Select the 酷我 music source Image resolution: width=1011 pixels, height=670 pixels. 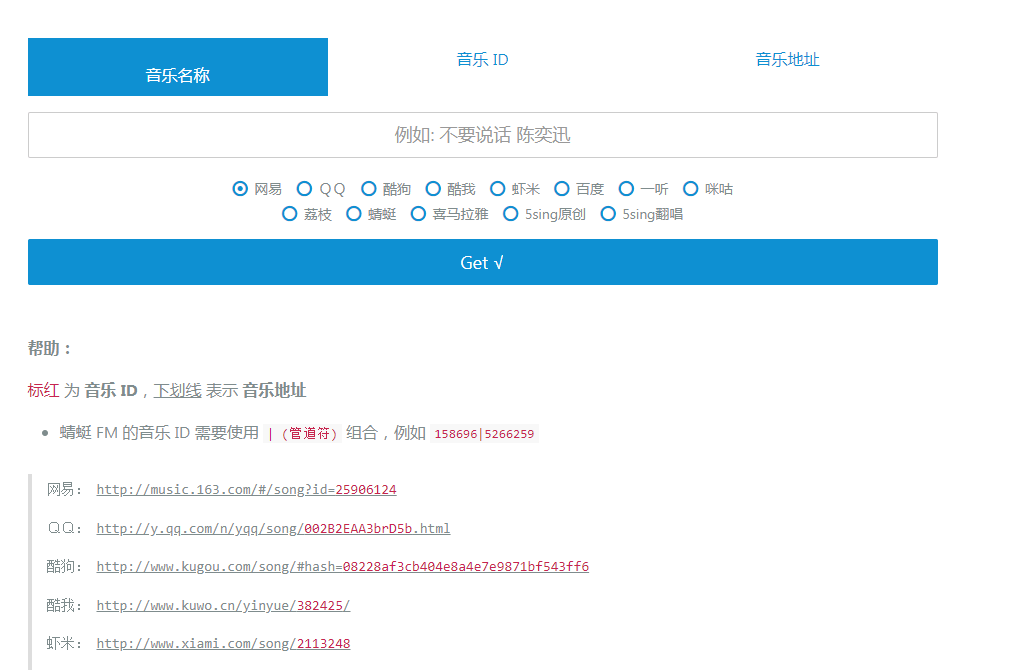433,188
